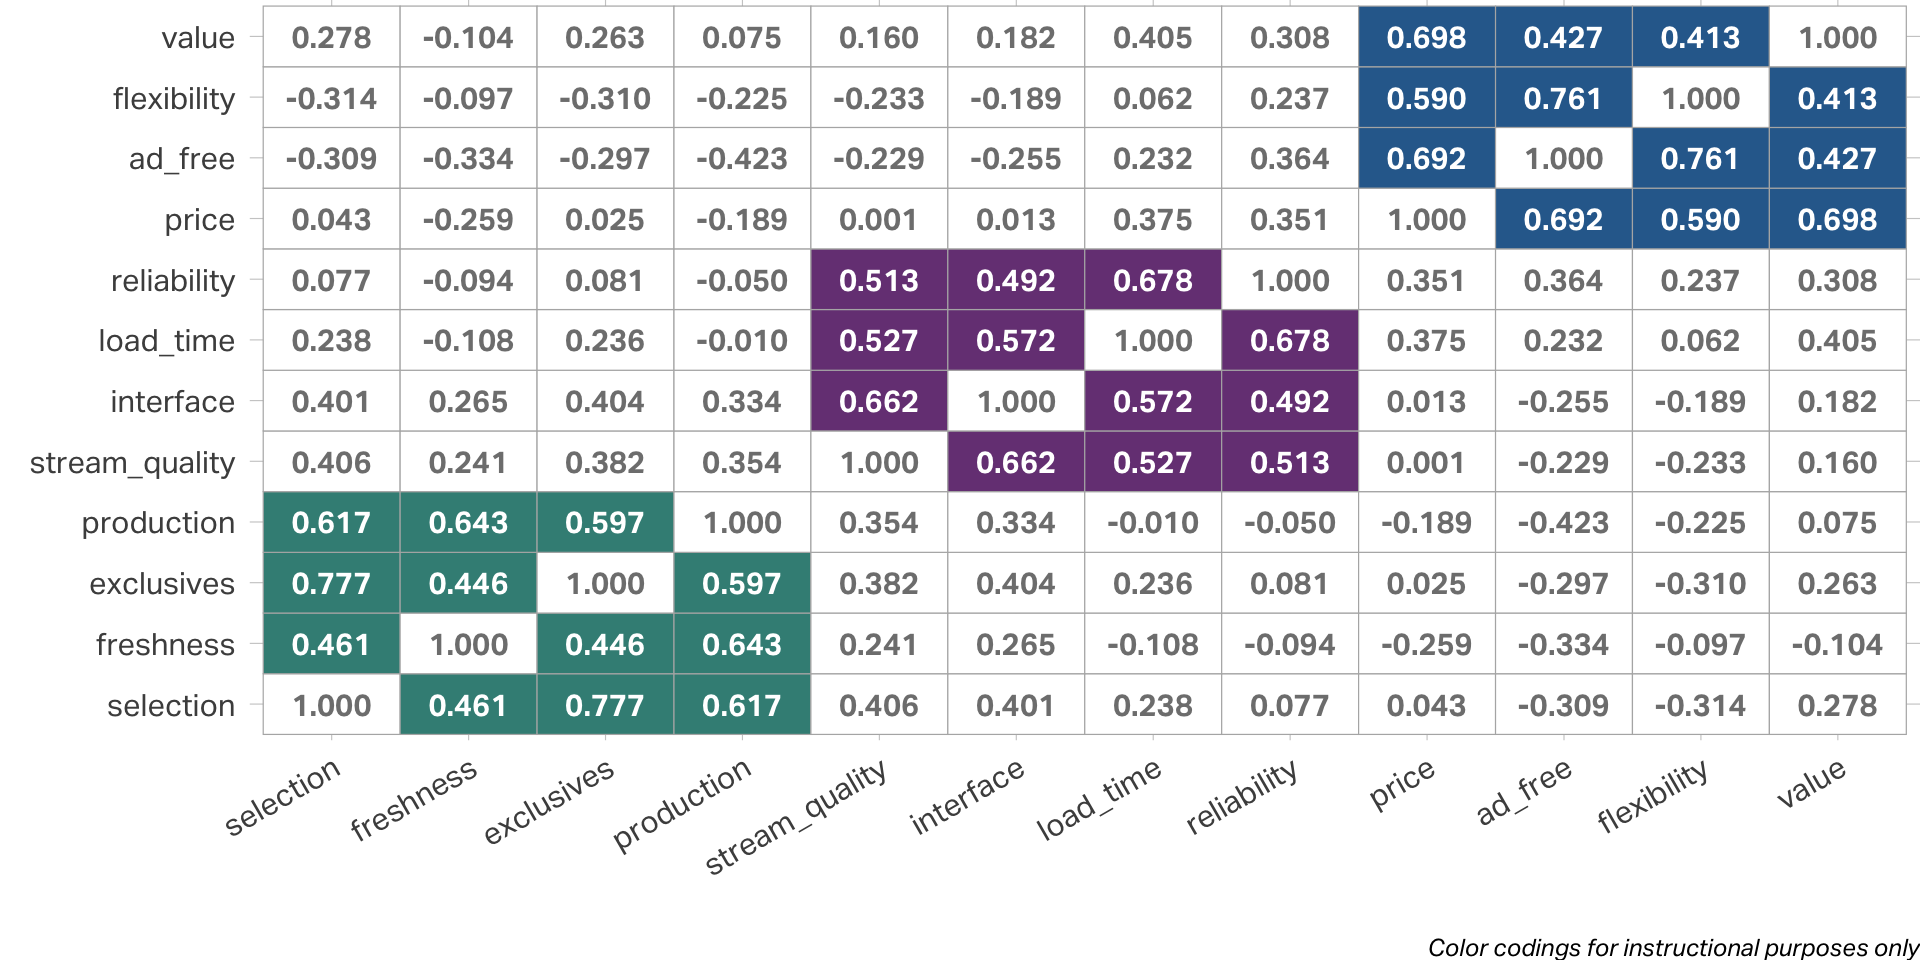Click the blue 0.698 cell in value row

coord(1426,38)
